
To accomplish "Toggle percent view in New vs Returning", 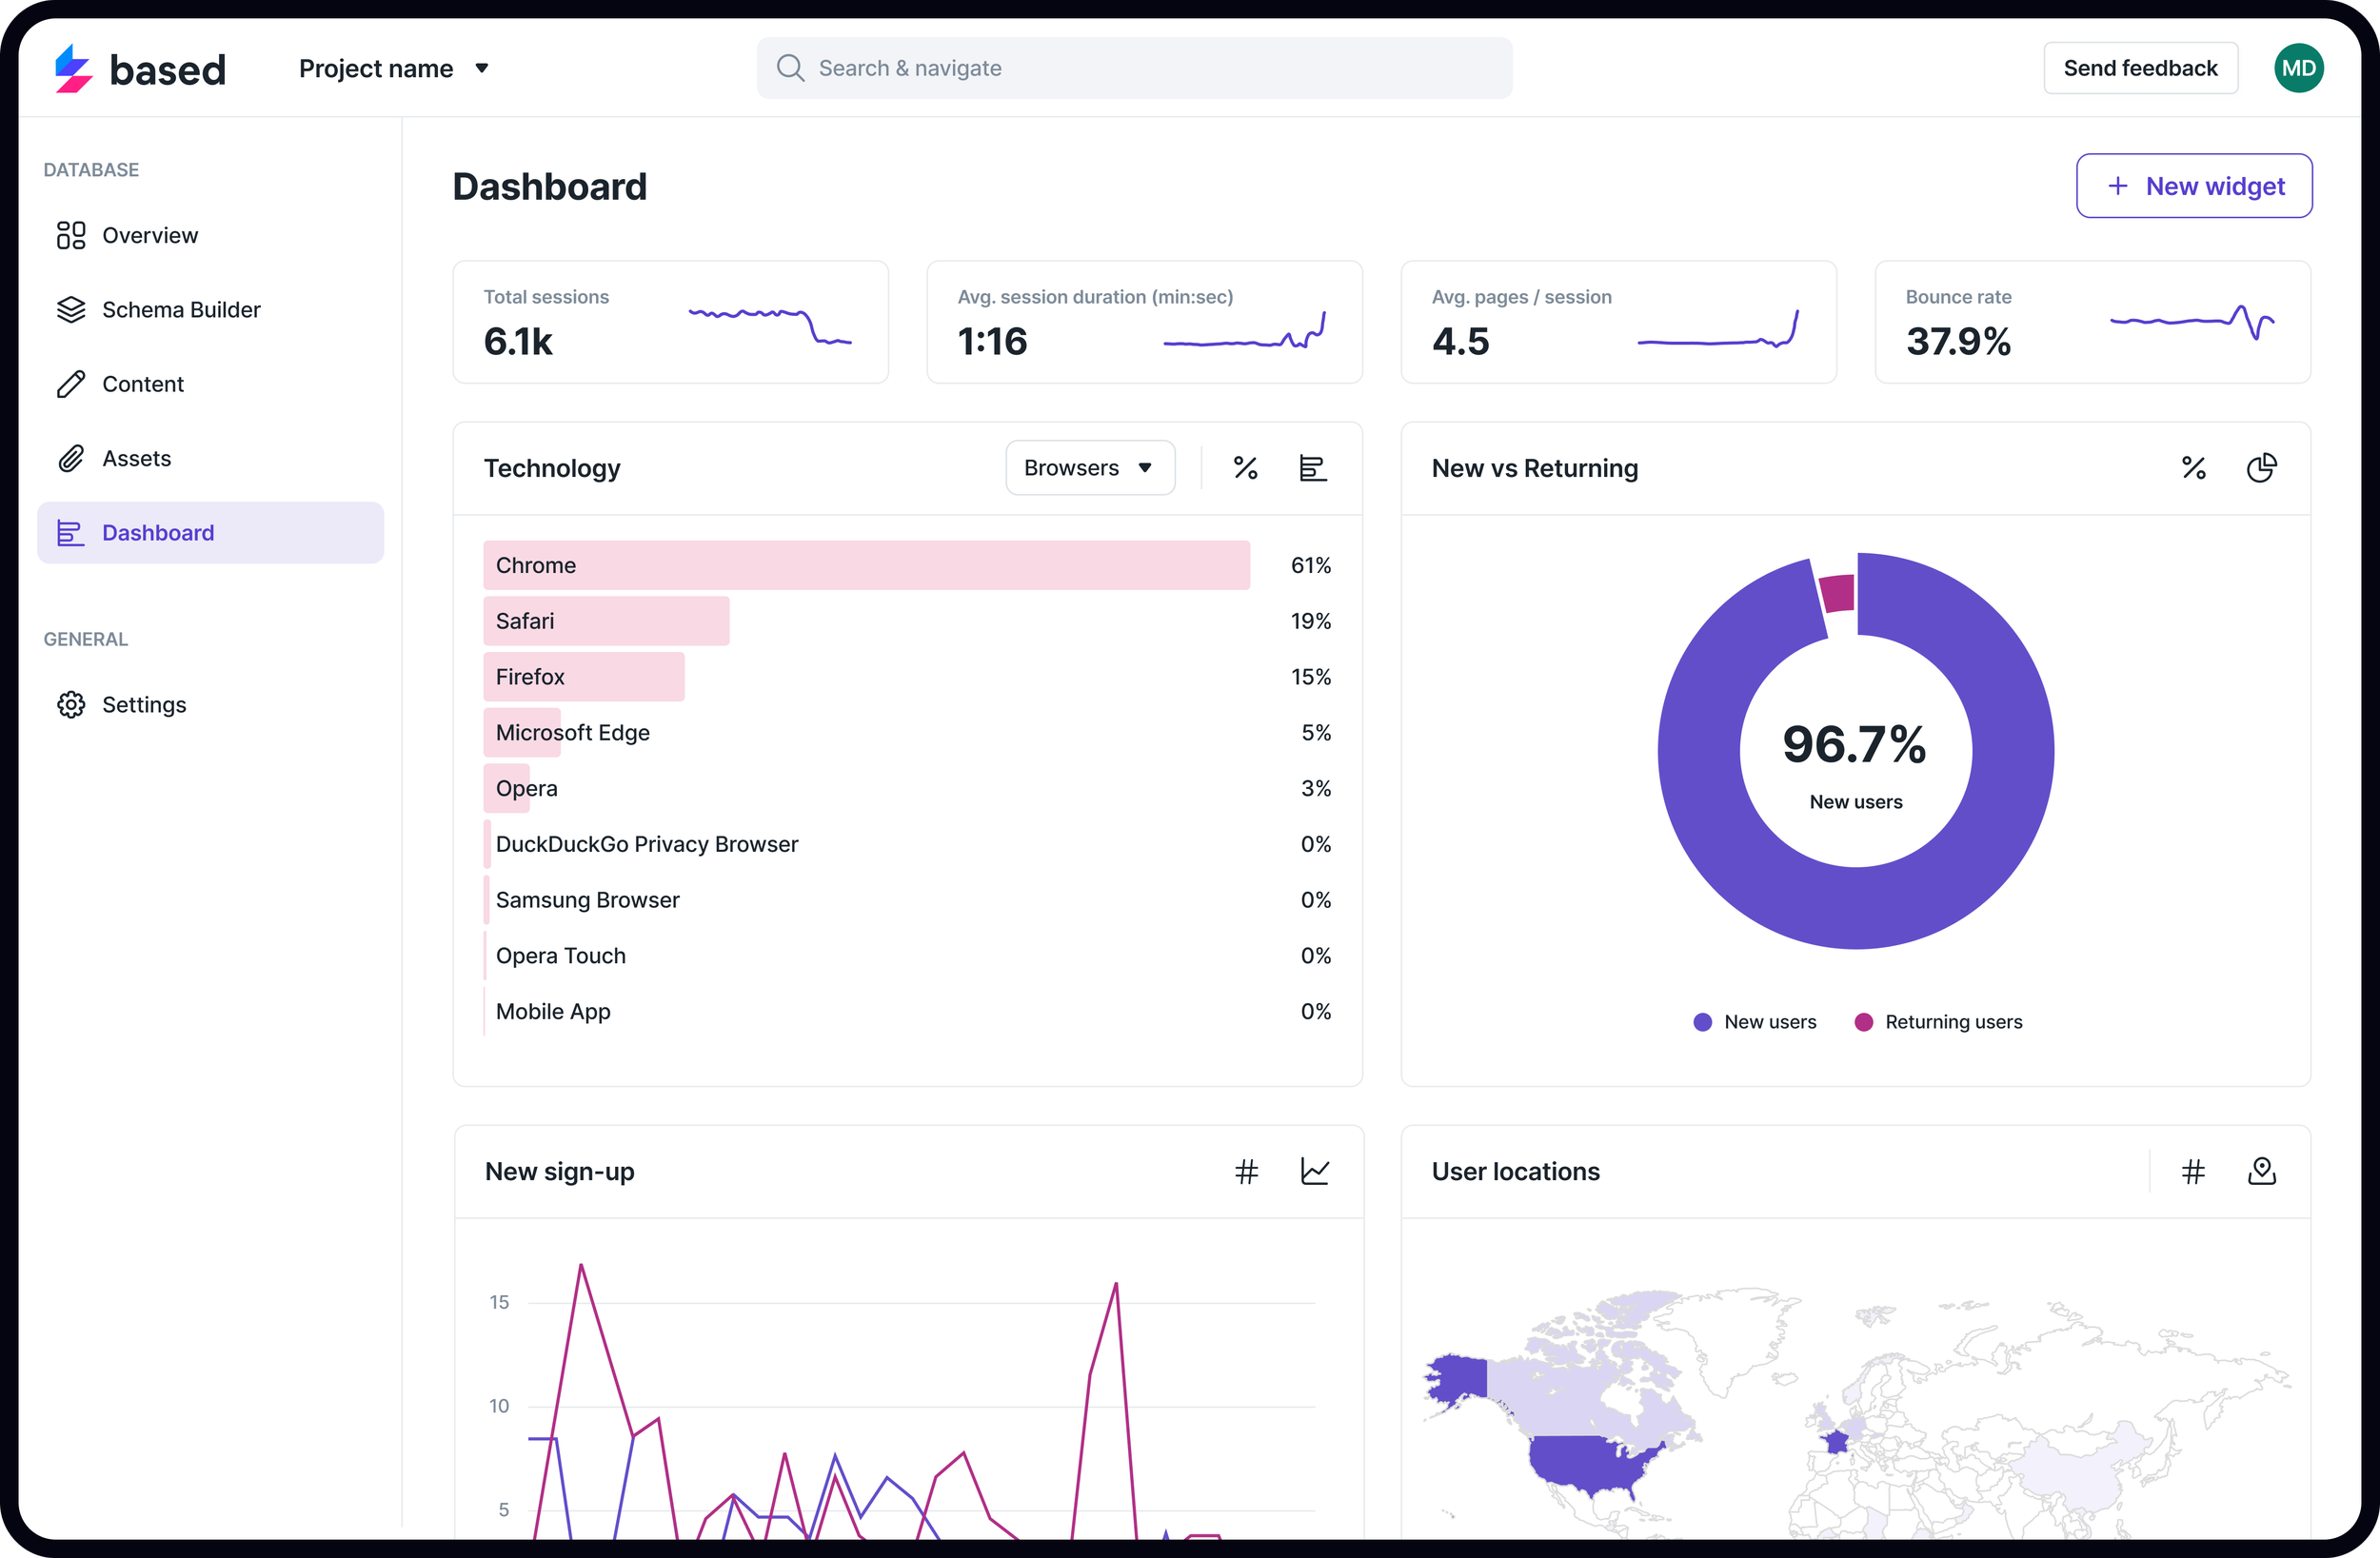I will pyautogui.click(x=2193, y=468).
